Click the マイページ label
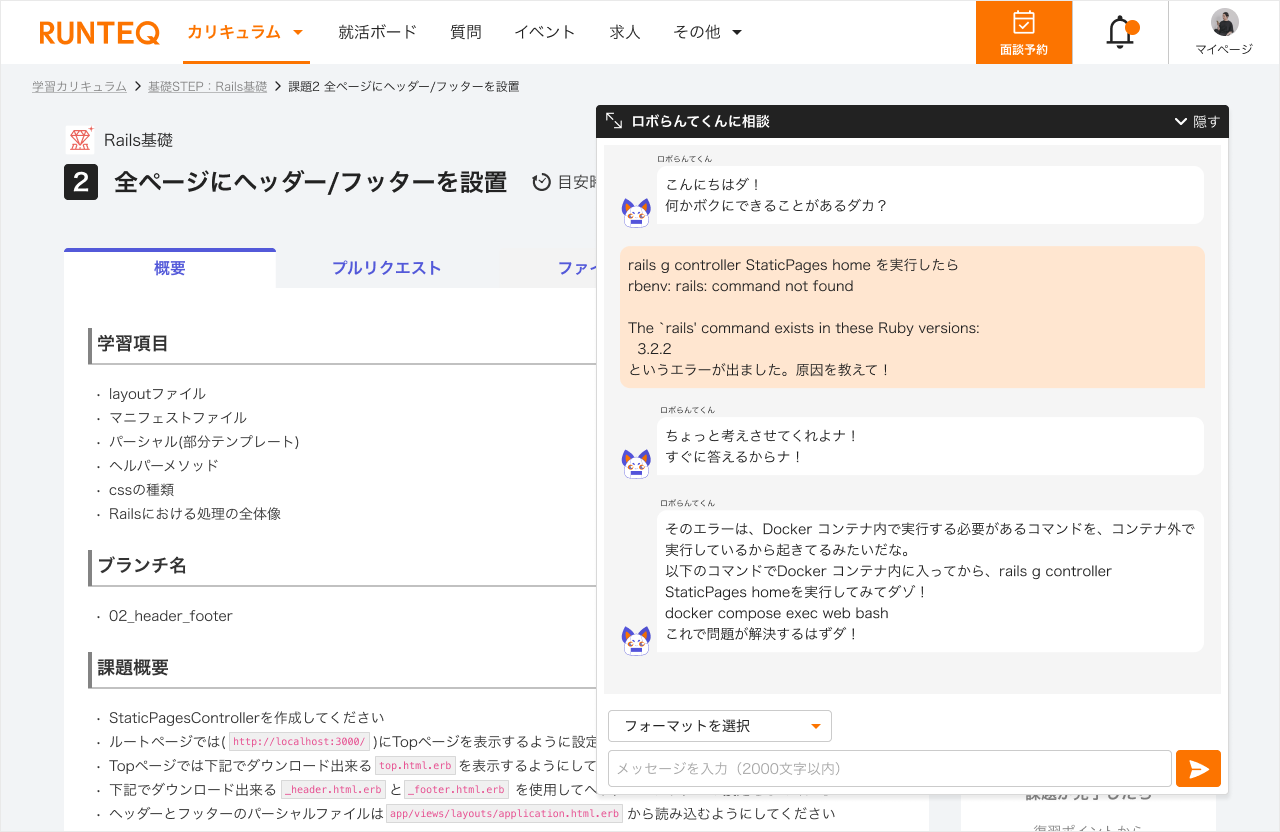 (1224, 49)
